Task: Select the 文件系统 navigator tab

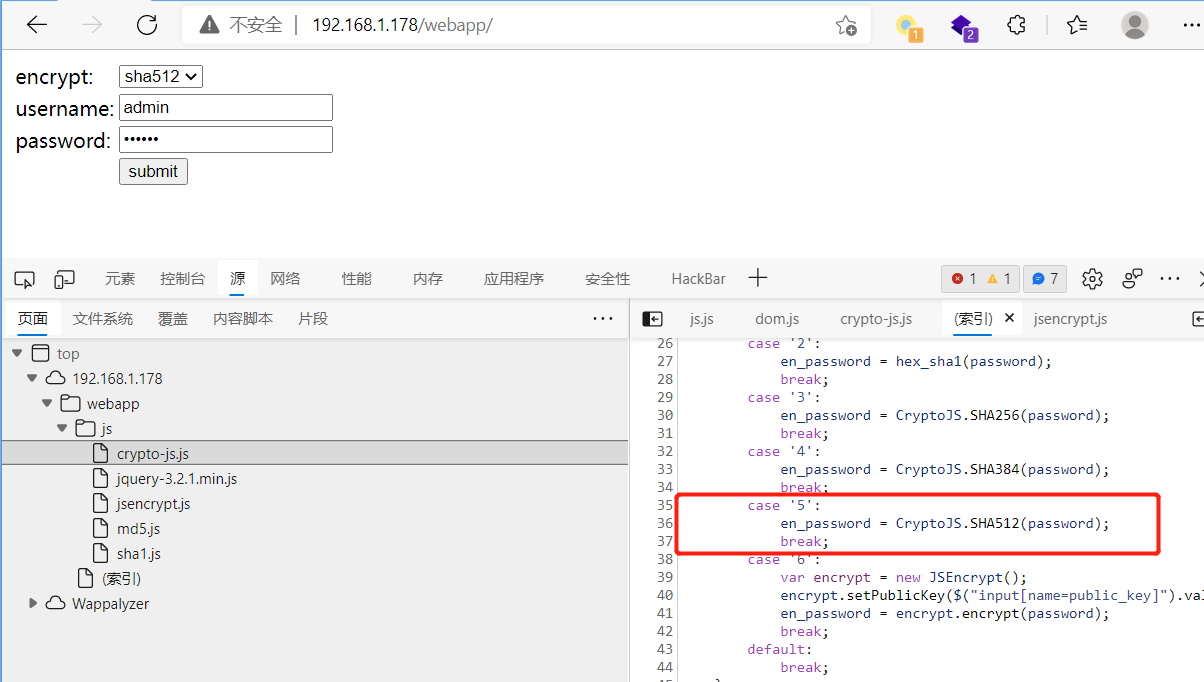Action: tap(103, 319)
